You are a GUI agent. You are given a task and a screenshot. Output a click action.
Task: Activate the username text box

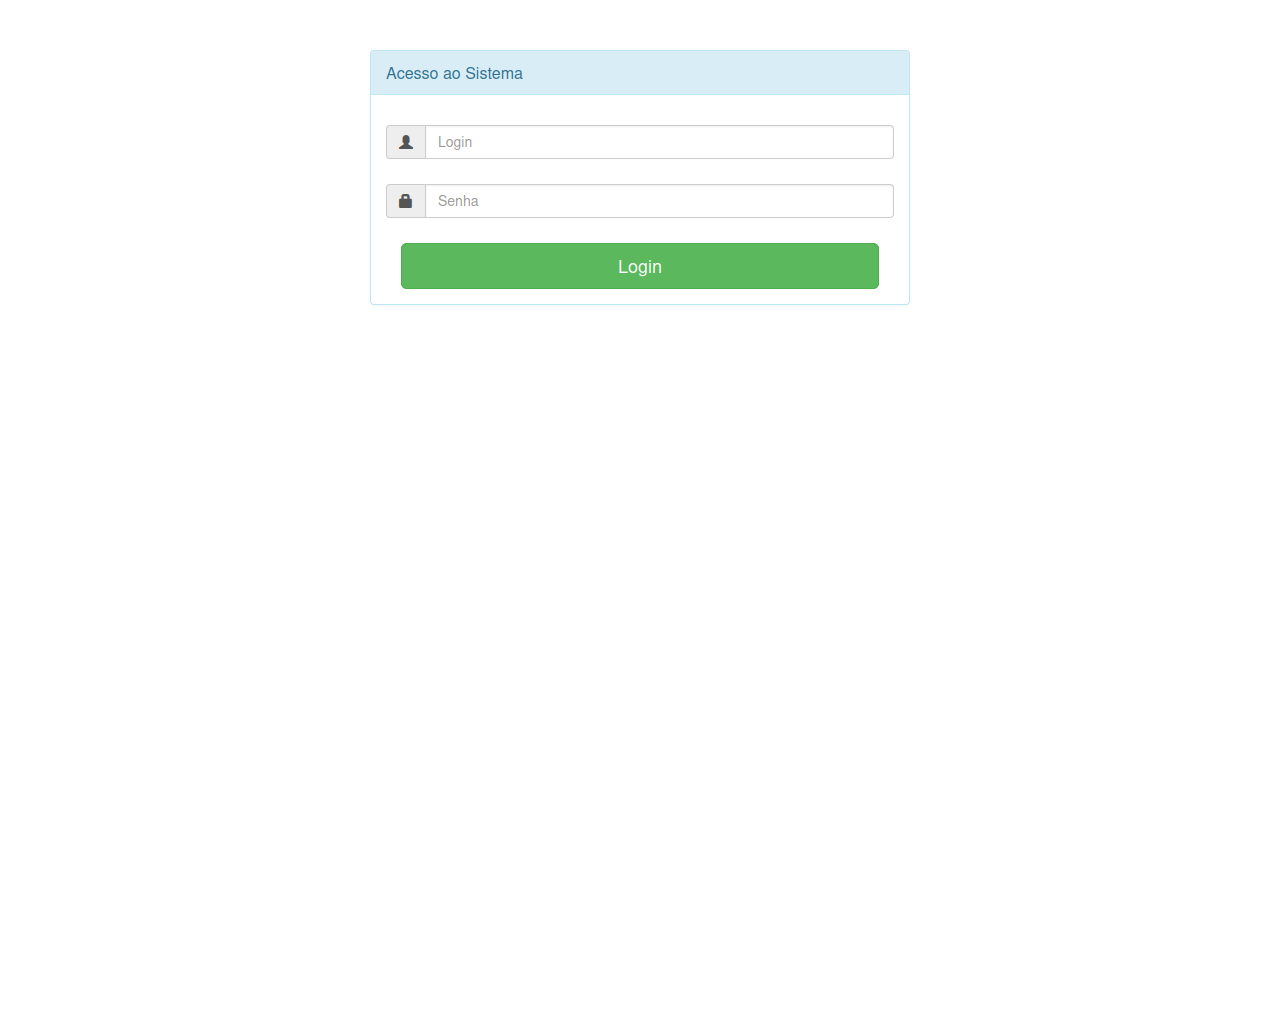tap(659, 142)
